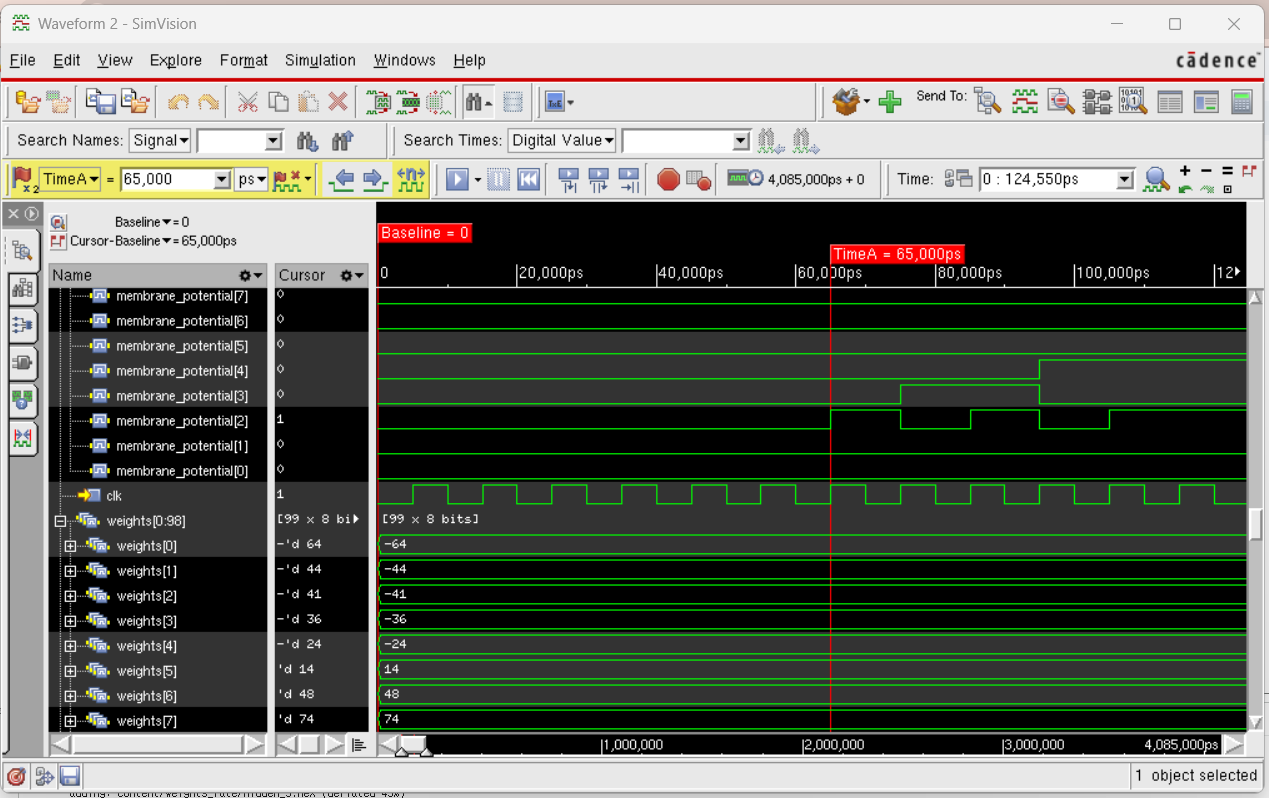Click the horizontal timeline overview slider thumb

pyautogui.click(x=414, y=745)
